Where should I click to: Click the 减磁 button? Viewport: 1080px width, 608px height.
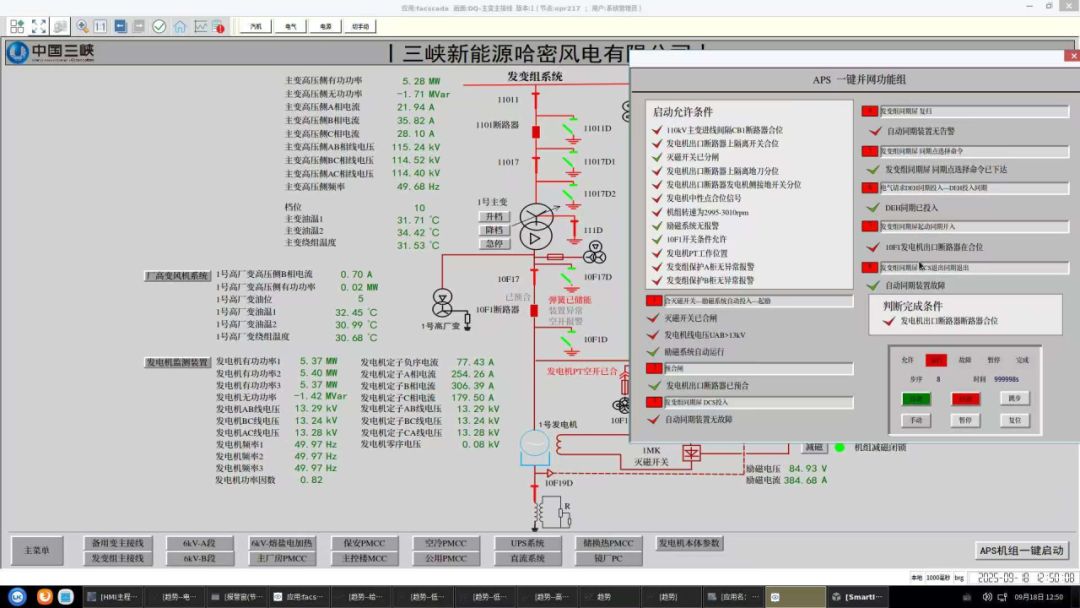pyautogui.click(x=814, y=448)
